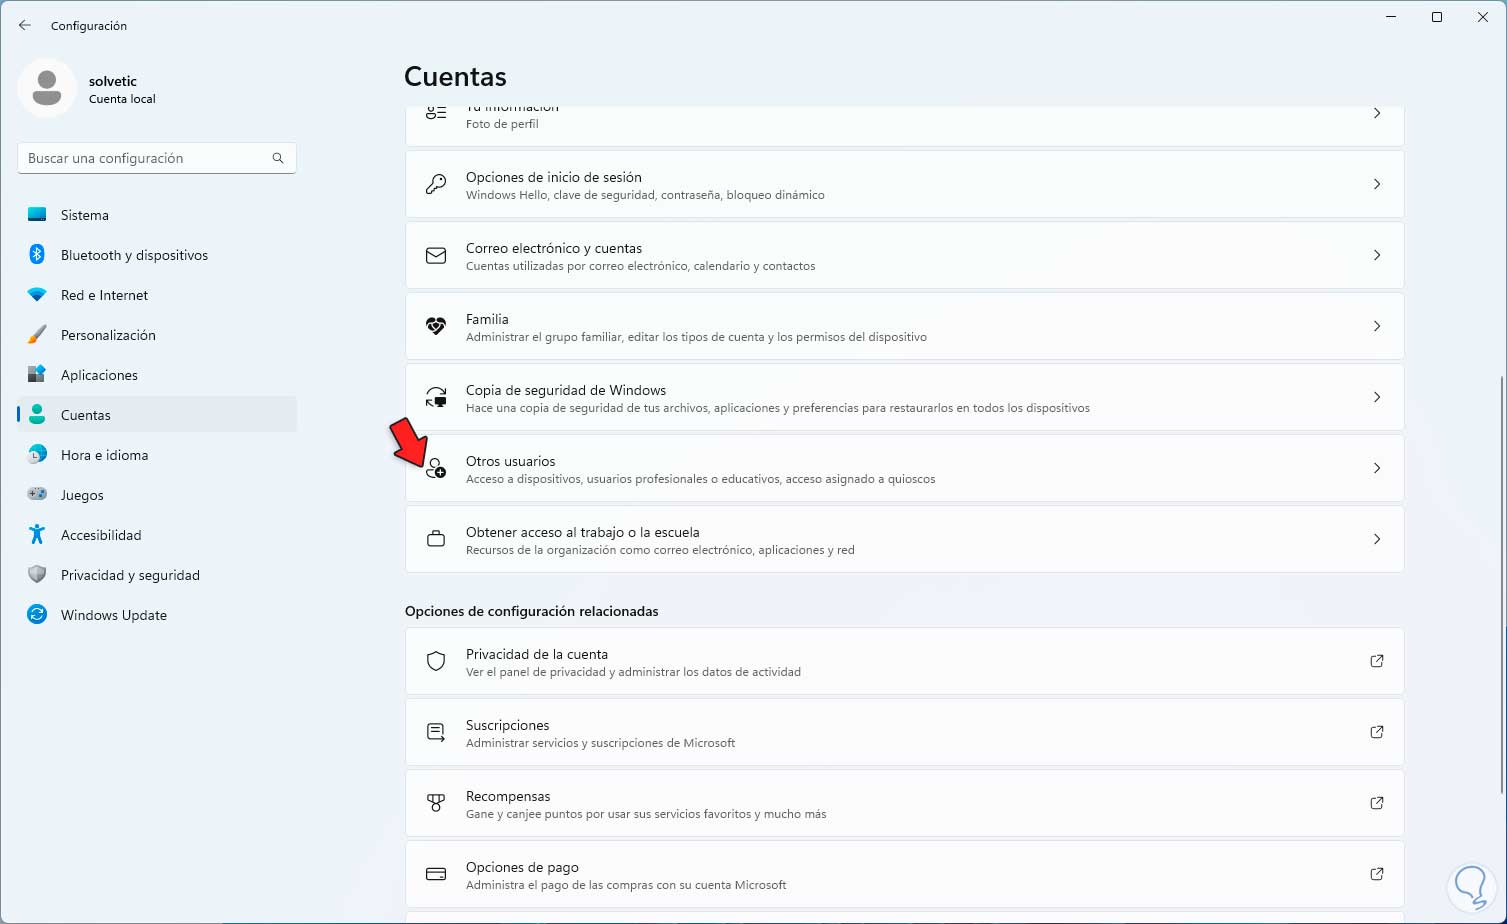Screen dimensions: 1507x924
Task: Click the Juegos controller icon
Action: point(37,495)
